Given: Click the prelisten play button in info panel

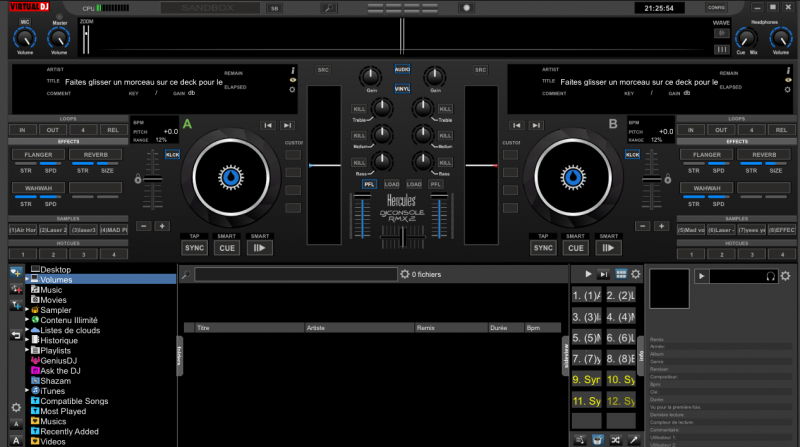Looking at the screenshot, I should (702, 276).
